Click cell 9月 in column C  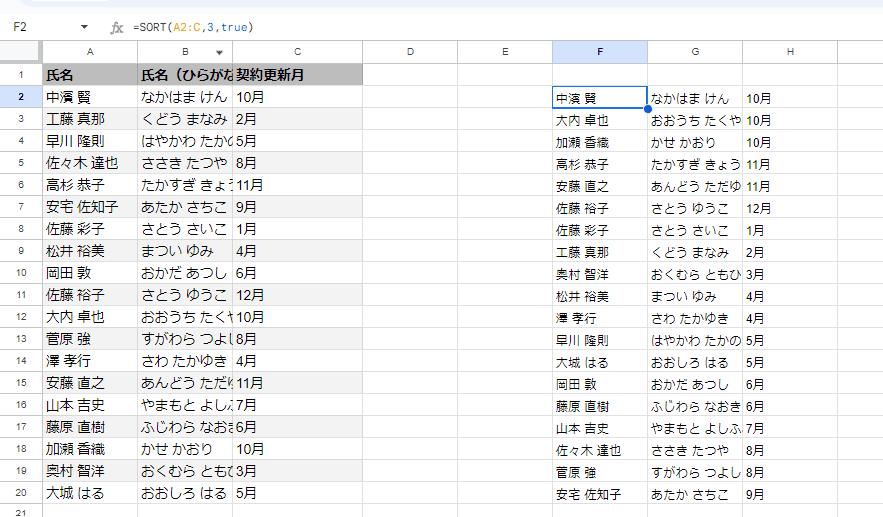(x=297, y=207)
